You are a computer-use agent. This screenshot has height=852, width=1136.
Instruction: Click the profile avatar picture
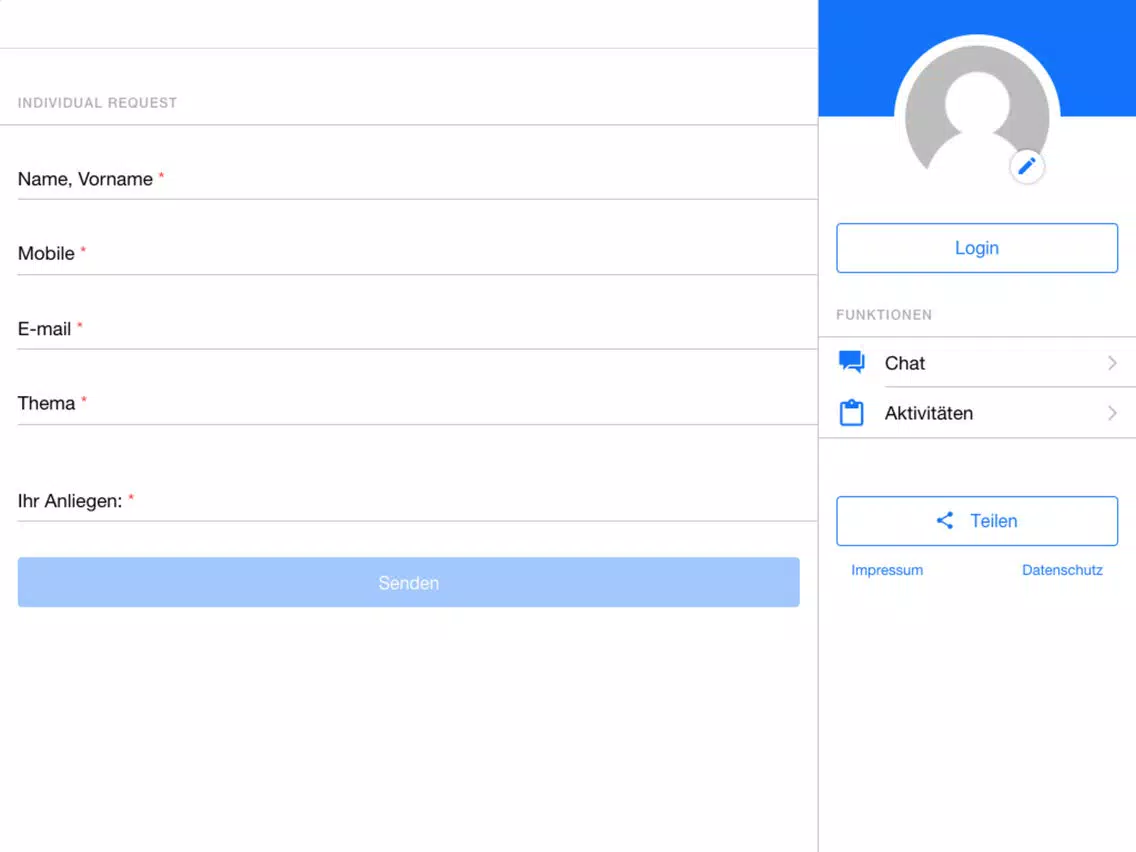click(x=977, y=116)
